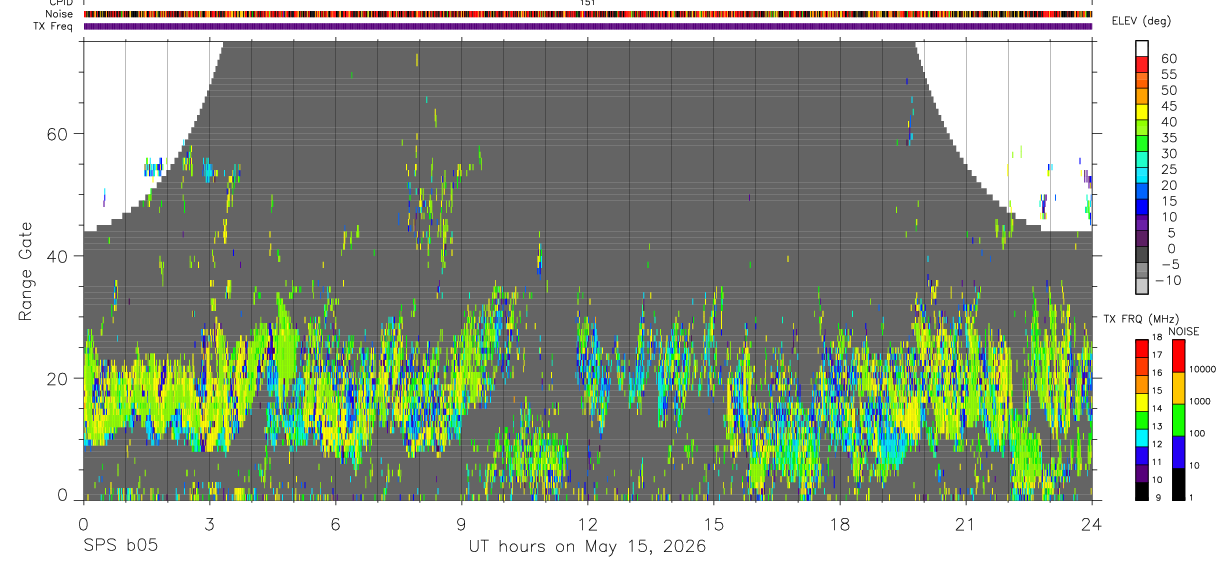Click the SPS b05 label
Screen dimensions: 1228x567
tap(120, 547)
